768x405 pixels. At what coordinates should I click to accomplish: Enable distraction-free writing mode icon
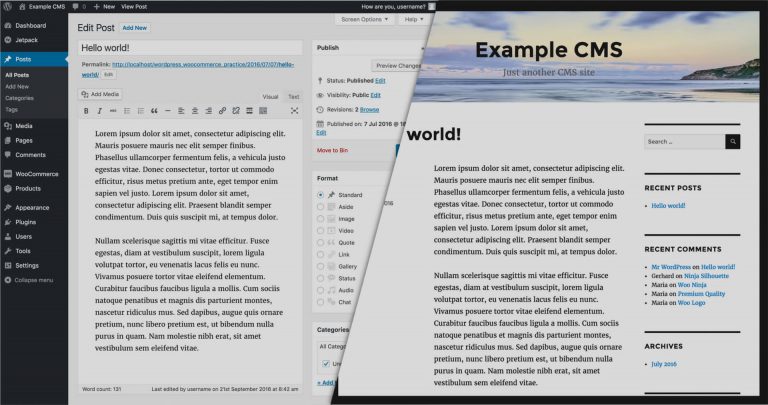pos(294,111)
